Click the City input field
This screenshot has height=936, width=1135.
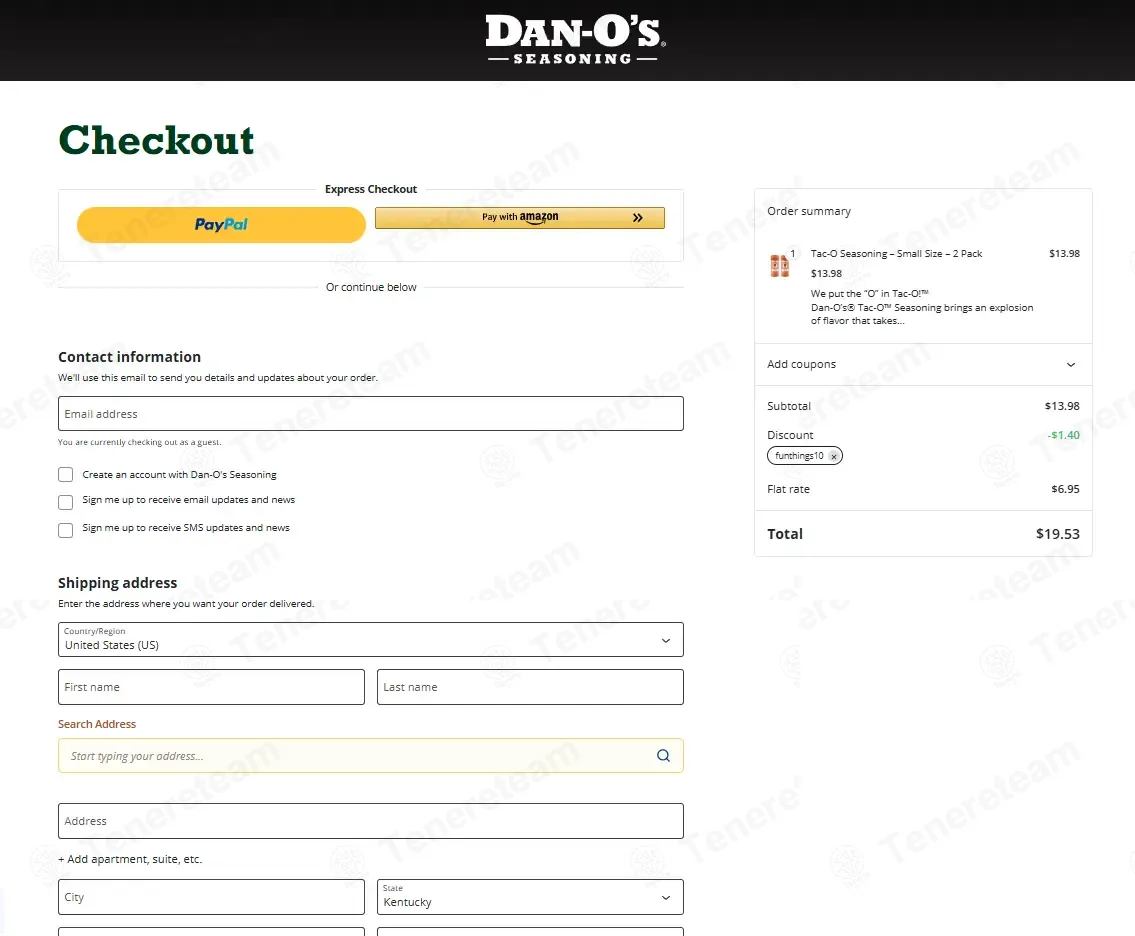tap(211, 897)
